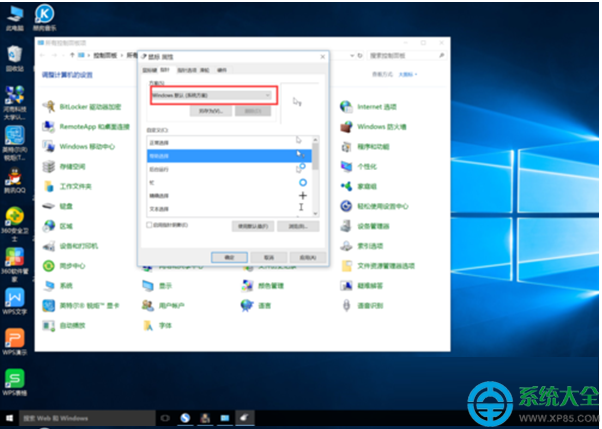Switch to the Buttons (鼠标键) tab
The height and width of the screenshot is (429, 602).
click(x=149, y=70)
